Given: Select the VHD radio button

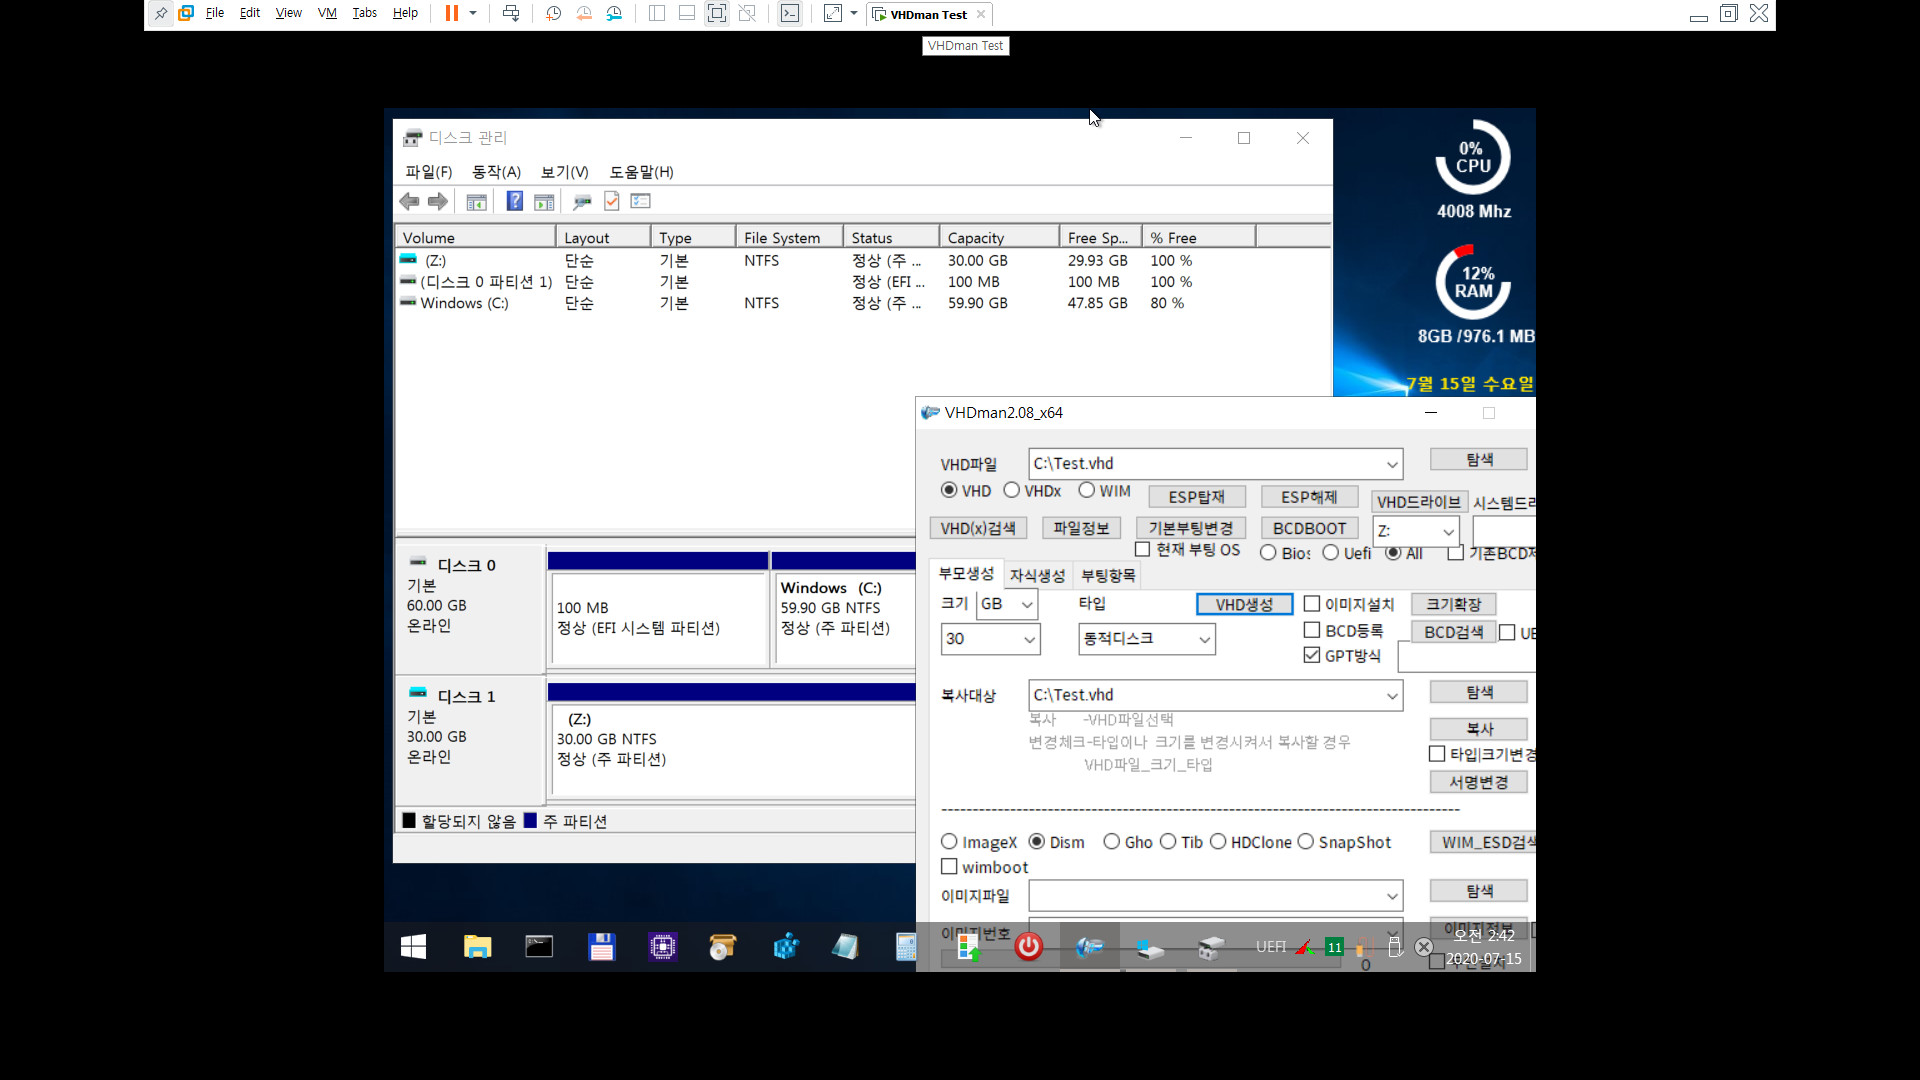Looking at the screenshot, I should 949,490.
